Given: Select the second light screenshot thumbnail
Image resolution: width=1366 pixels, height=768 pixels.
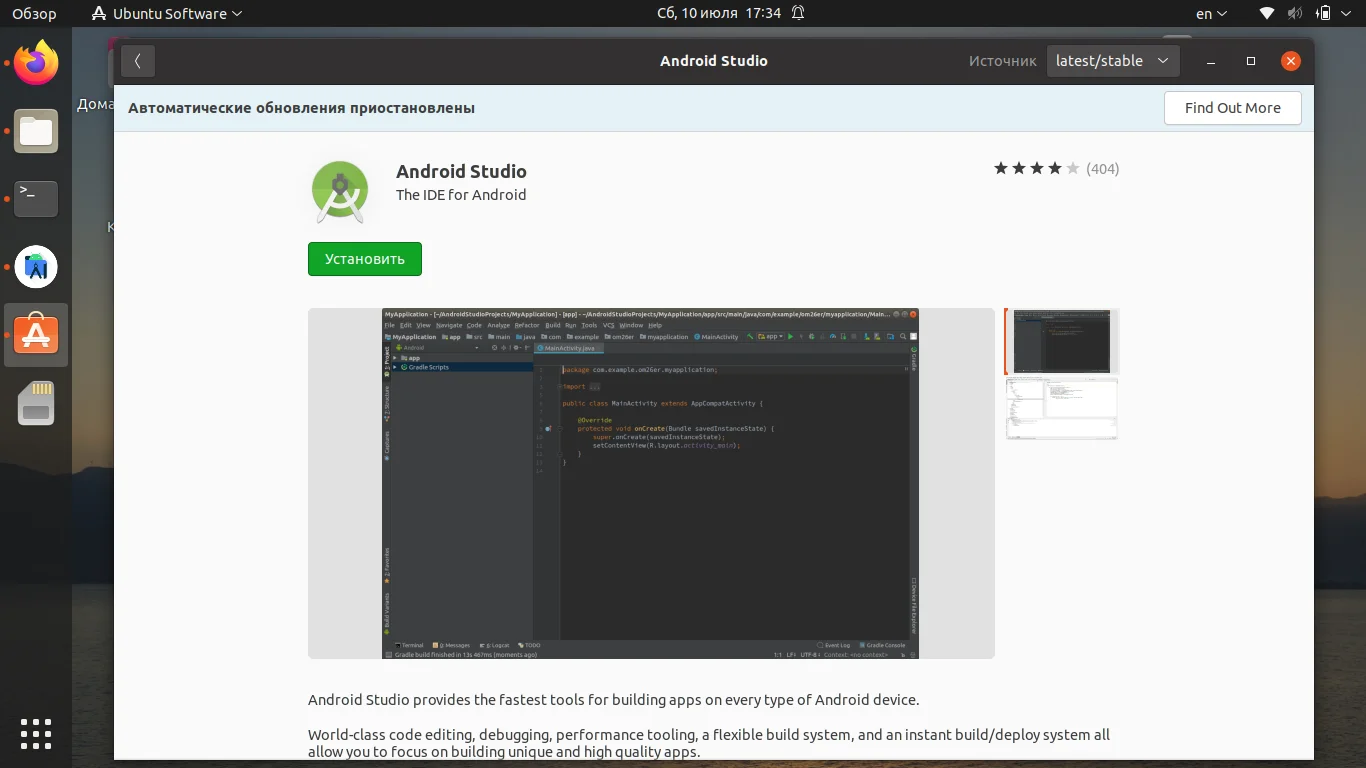Looking at the screenshot, I should (1061, 409).
